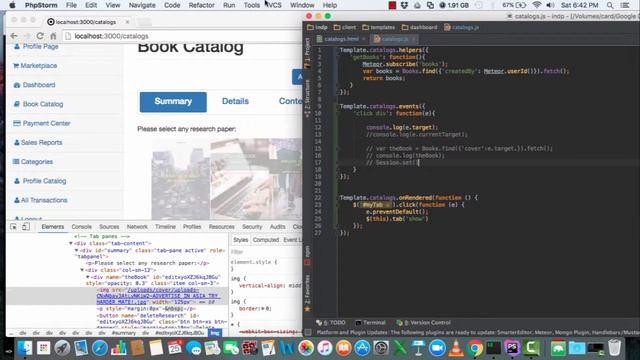Image resolution: width=640 pixels, height=360 pixels.
Task: Collapse the div name theBook node
Action: [87, 277]
